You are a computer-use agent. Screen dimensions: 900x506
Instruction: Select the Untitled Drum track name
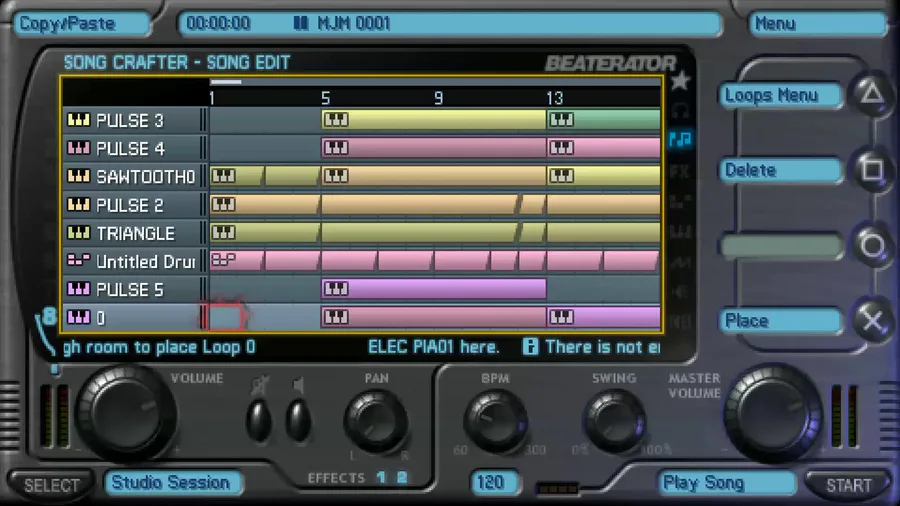tap(146, 261)
